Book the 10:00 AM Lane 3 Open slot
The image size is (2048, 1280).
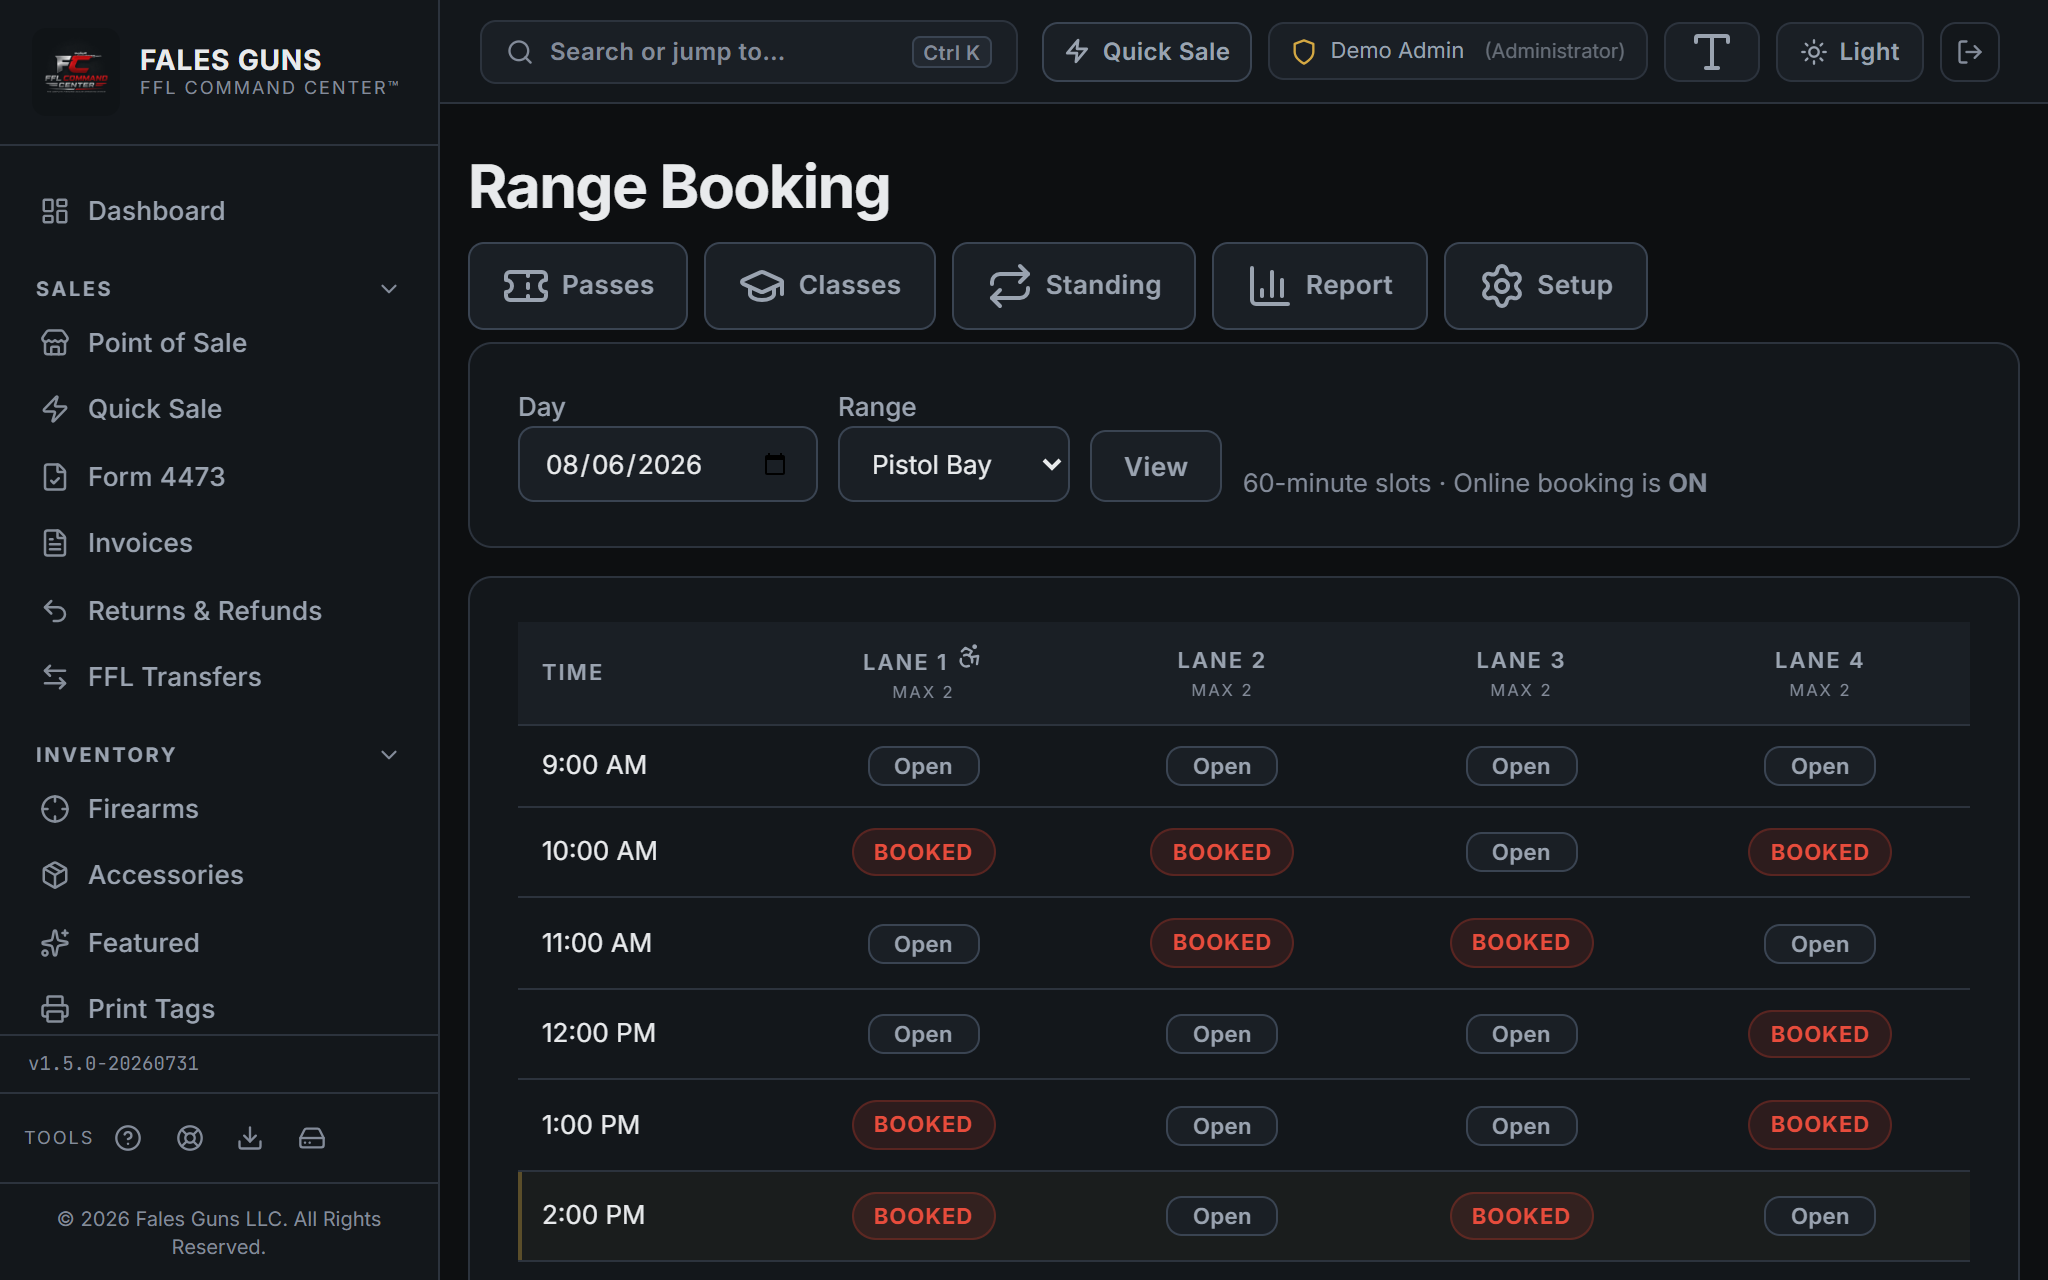(1521, 852)
